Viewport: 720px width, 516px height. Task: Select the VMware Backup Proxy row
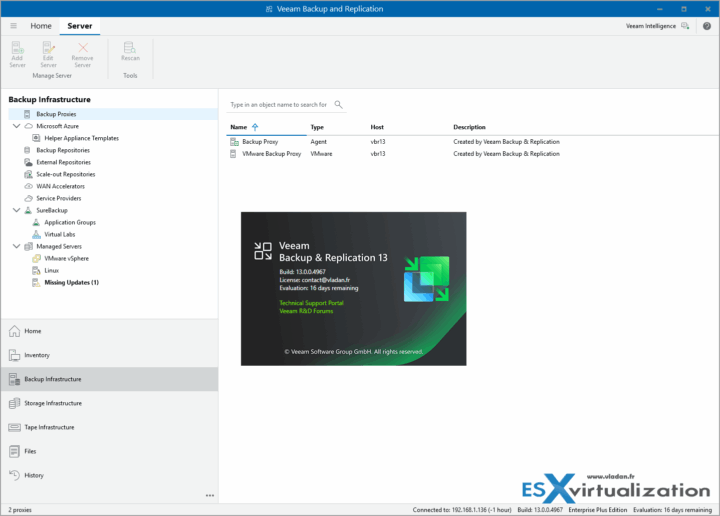[472, 154]
